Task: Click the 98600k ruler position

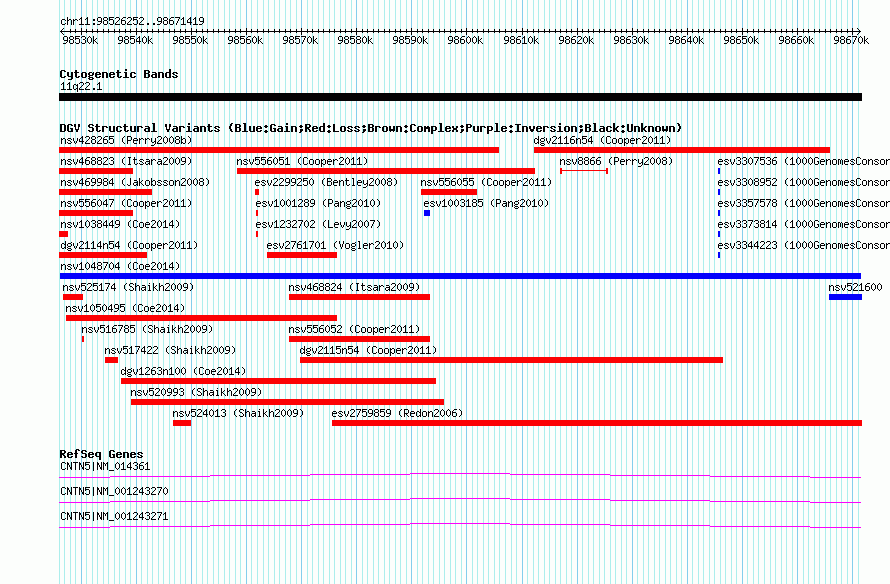Action: tap(465, 40)
